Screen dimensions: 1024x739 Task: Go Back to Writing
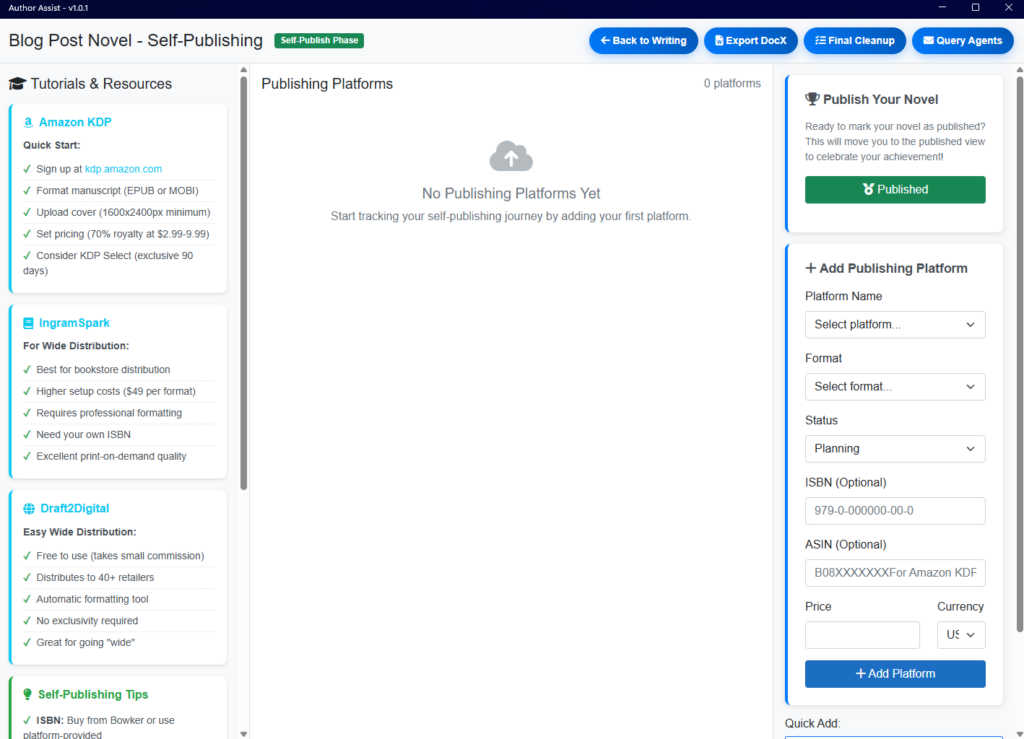[643, 41]
